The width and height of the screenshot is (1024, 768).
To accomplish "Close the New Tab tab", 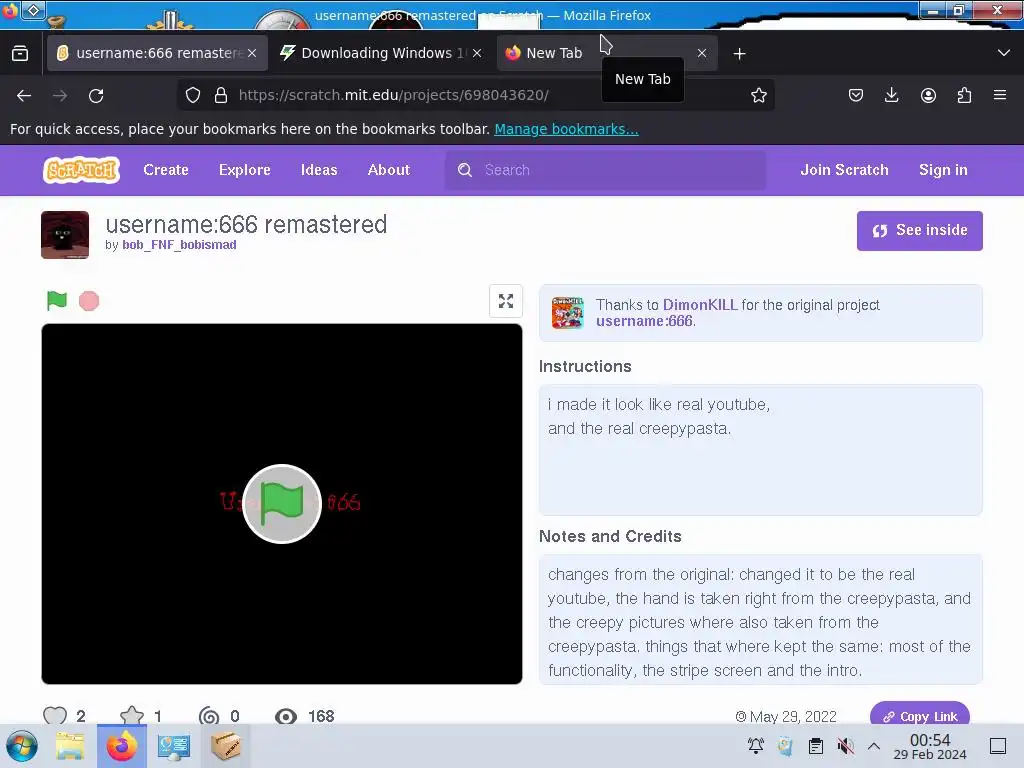I will (702, 53).
